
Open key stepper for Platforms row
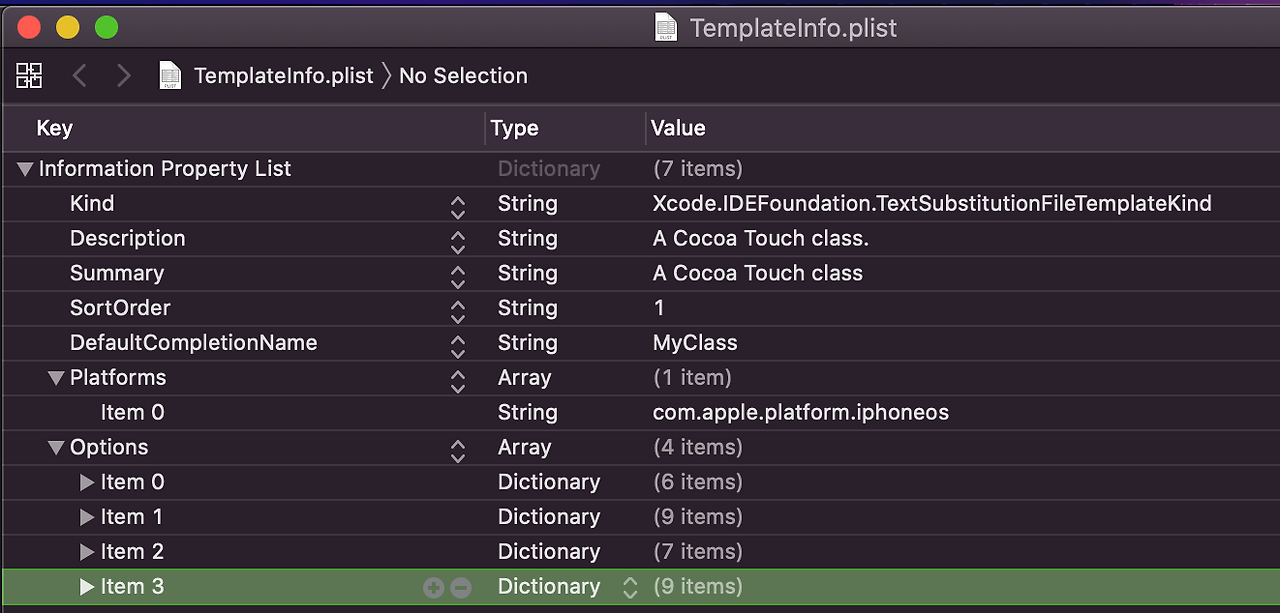(x=458, y=382)
